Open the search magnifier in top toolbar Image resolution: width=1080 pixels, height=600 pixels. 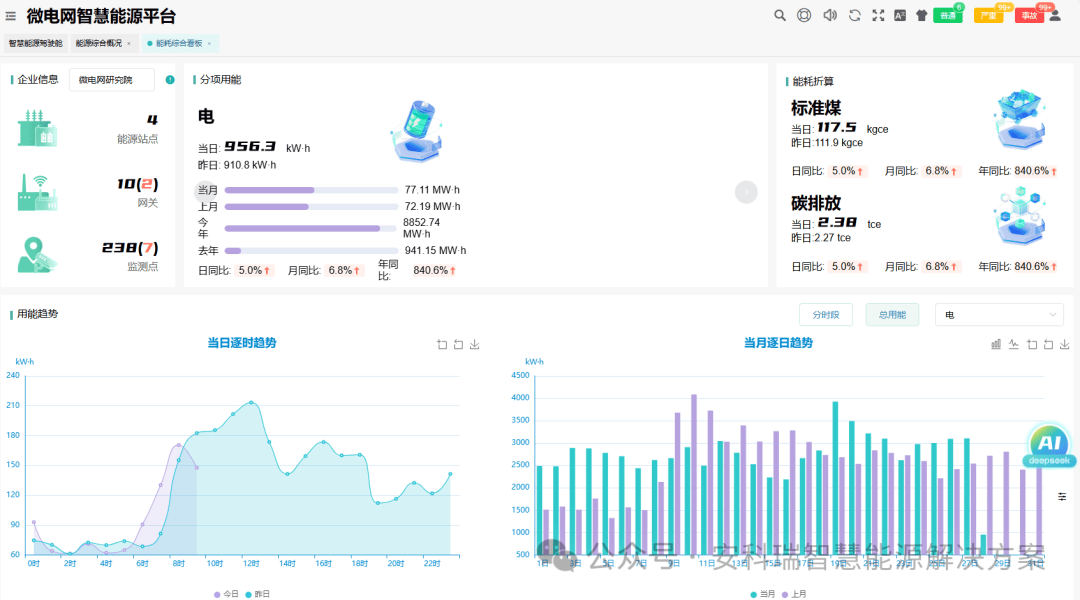click(x=780, y=15)
